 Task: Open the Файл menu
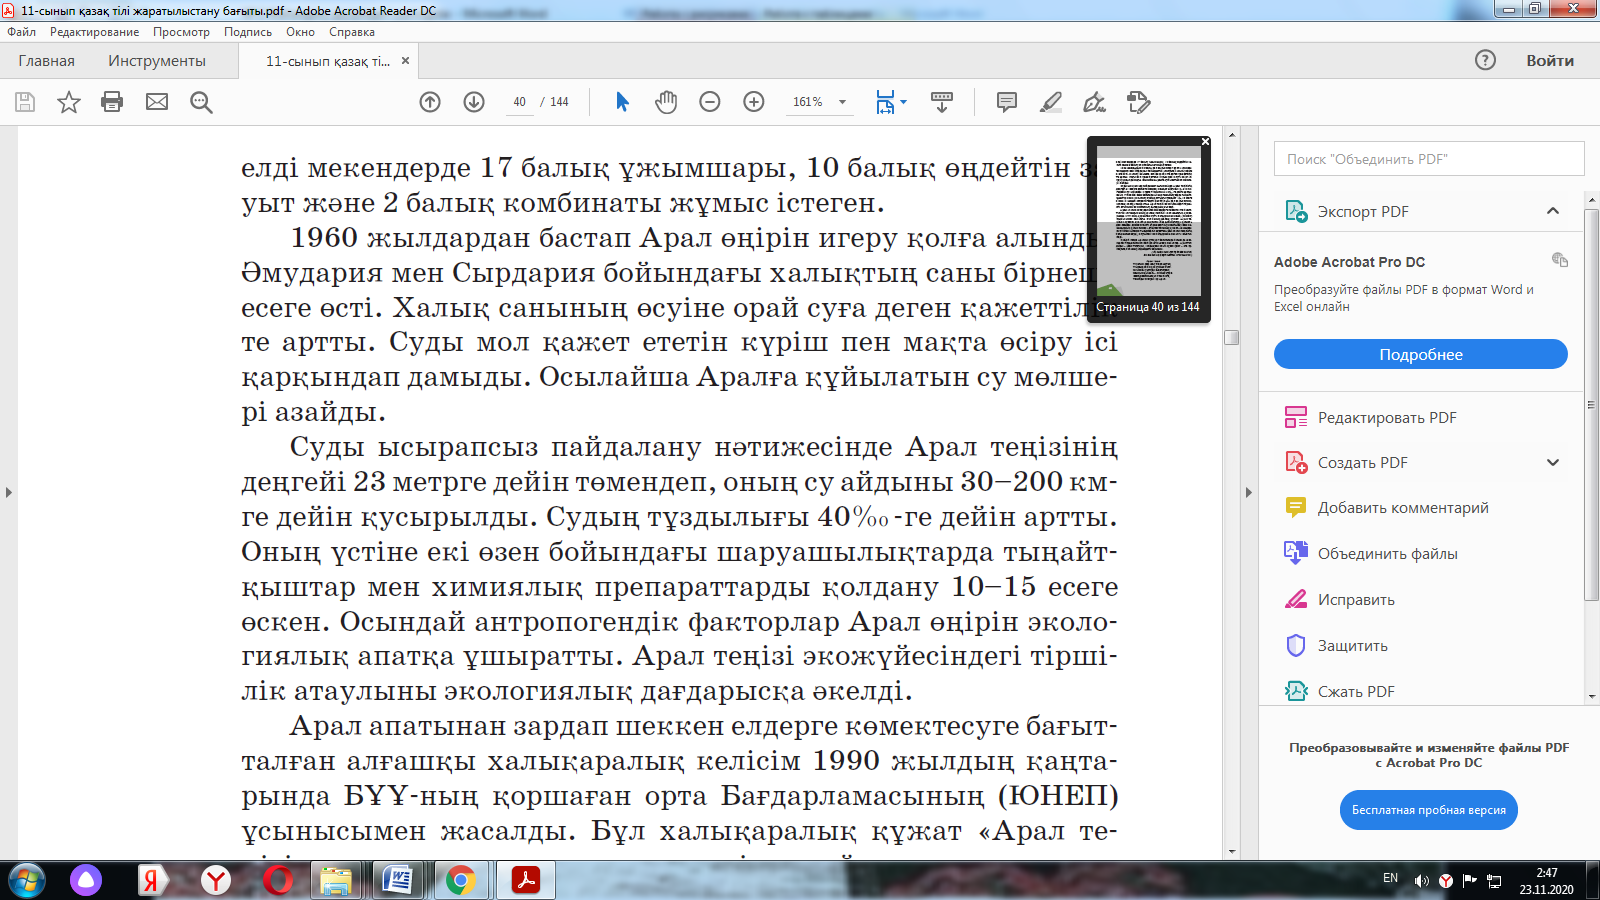[21, 32]
